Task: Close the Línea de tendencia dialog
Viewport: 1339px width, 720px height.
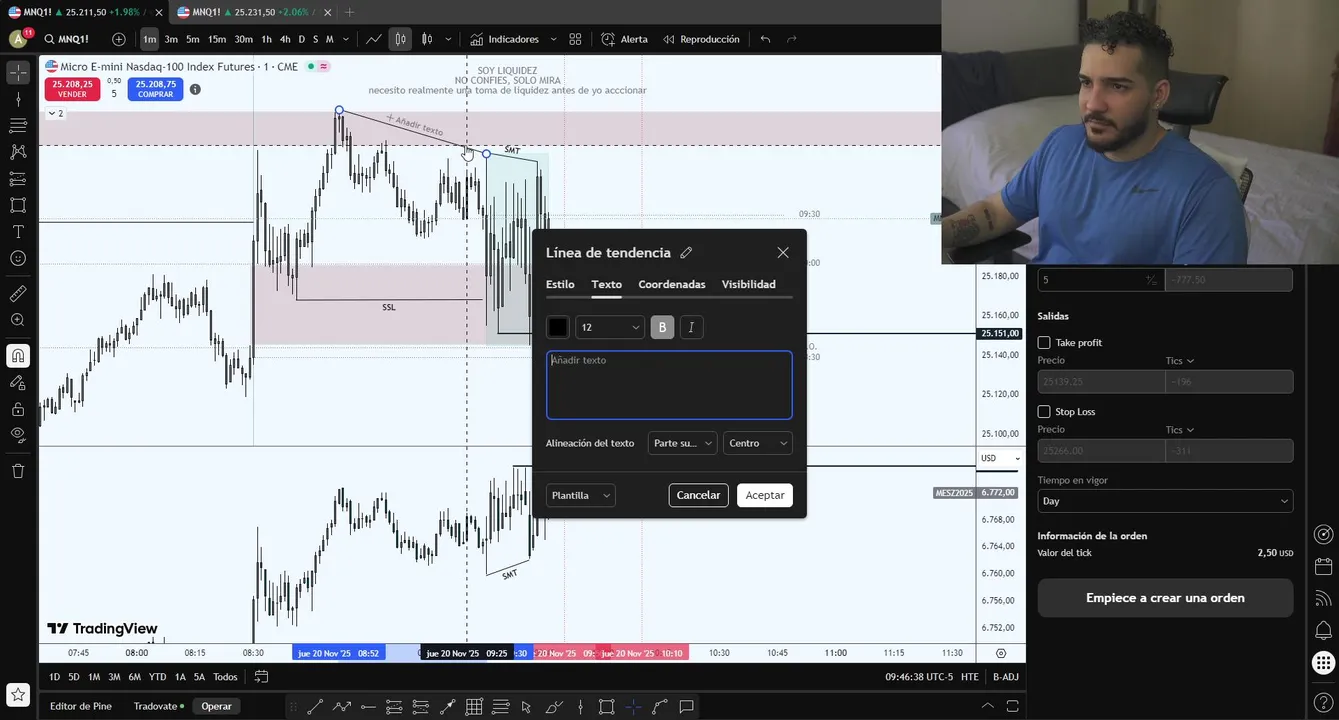Action: 783,253
